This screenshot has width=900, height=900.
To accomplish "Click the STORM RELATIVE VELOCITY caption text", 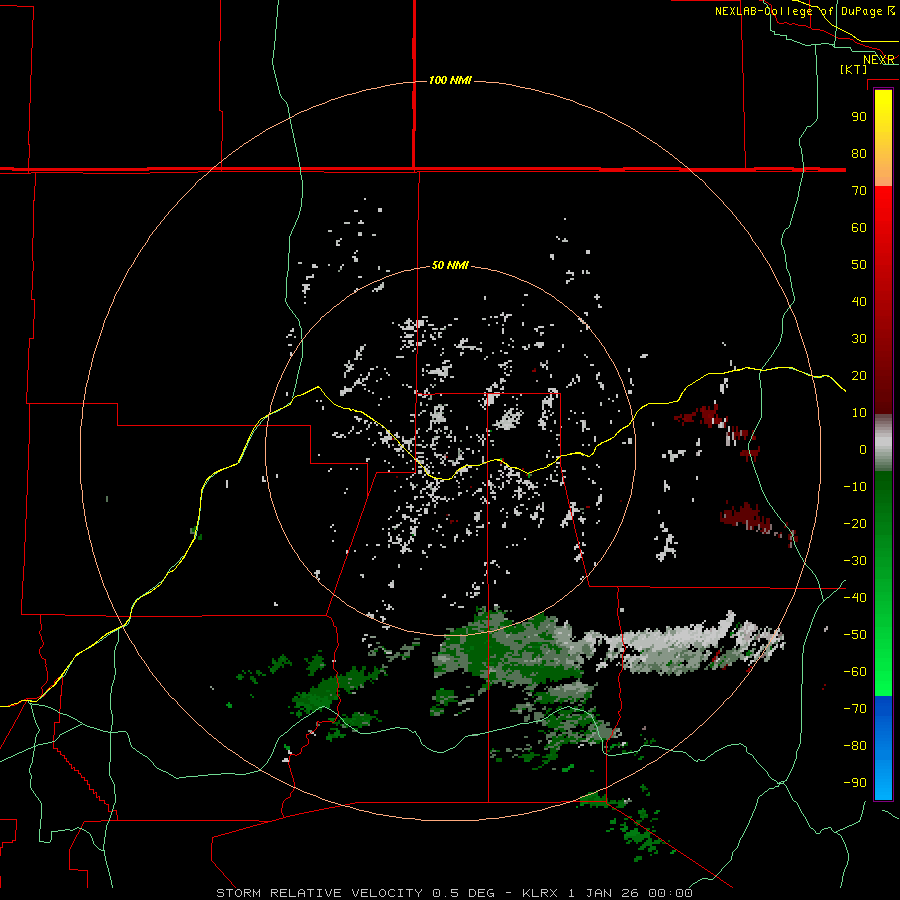I will click(x=320, y=893).
